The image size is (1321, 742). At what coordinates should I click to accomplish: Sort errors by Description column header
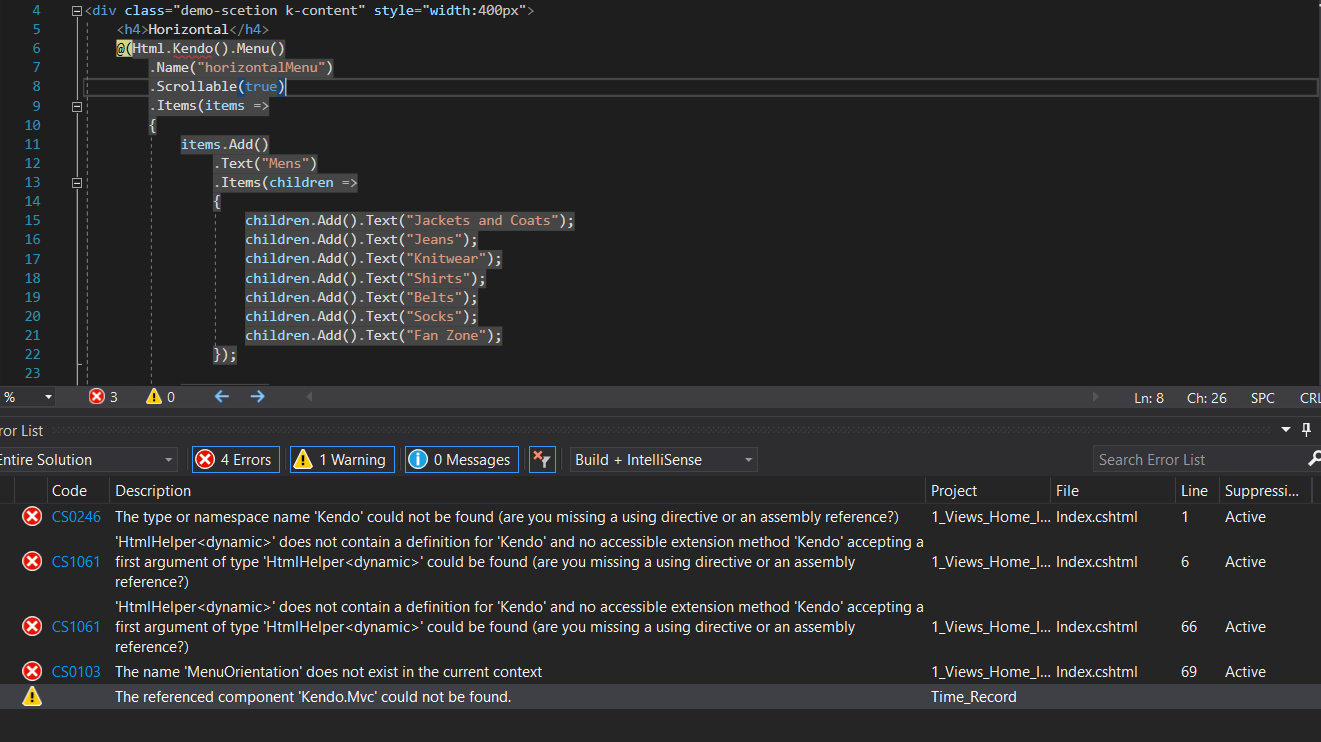pos(153,491)
